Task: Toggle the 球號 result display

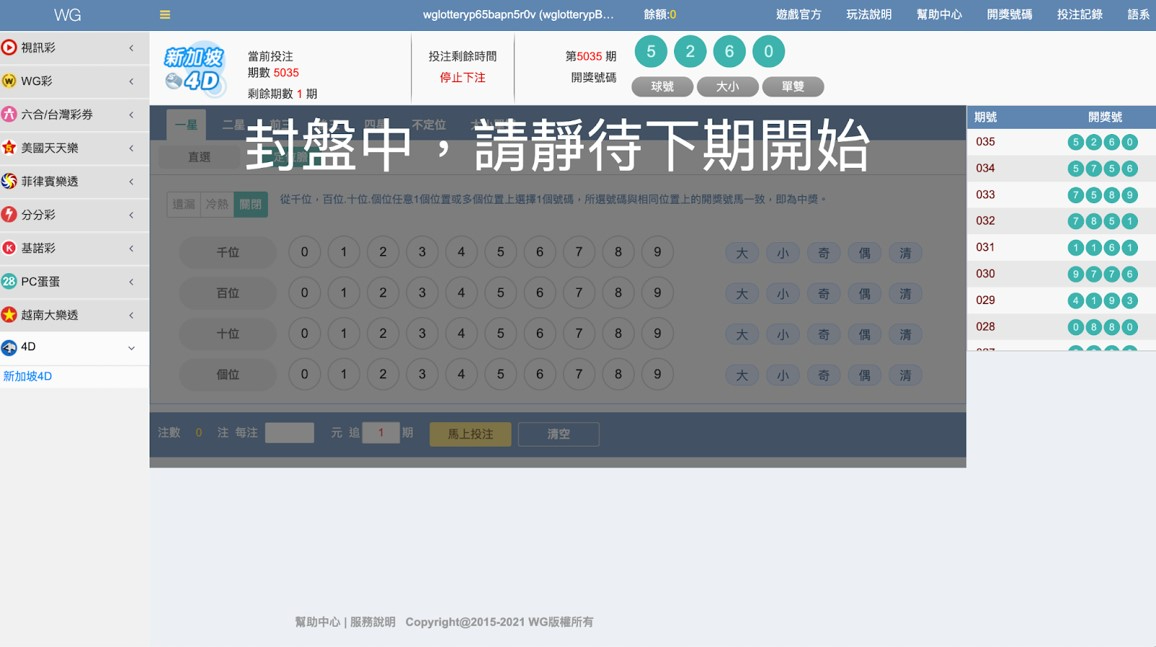Action: click(x=662, y=87)
